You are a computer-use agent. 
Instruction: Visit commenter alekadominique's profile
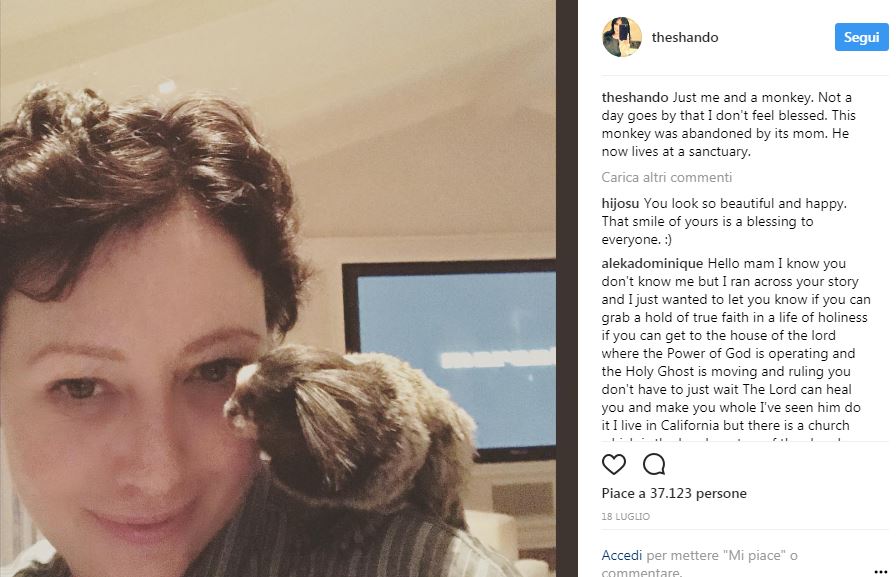tap(652, 263)
